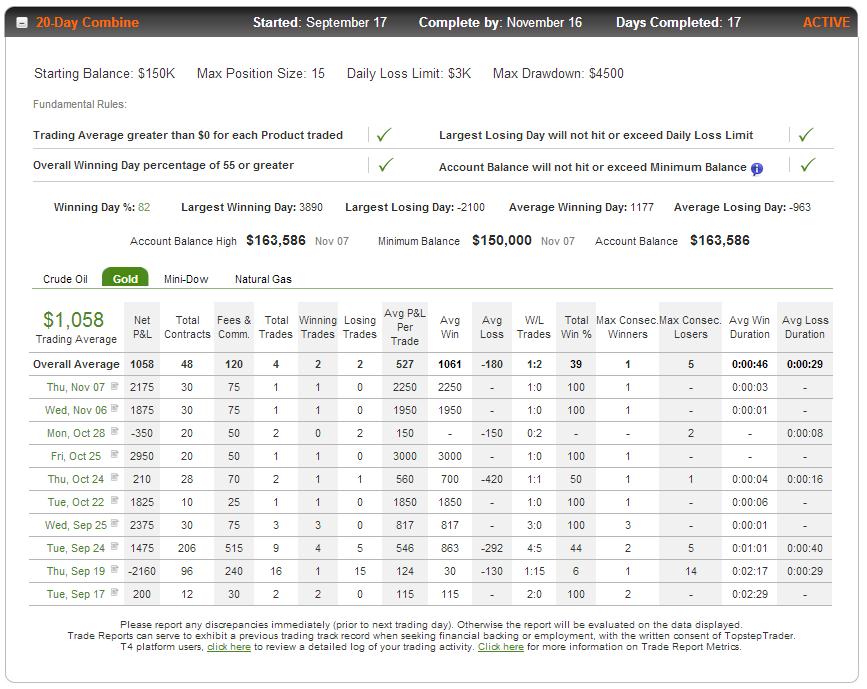Open note icon for Thu, Nov 07

pyautogui.click(x=114, y=386)
